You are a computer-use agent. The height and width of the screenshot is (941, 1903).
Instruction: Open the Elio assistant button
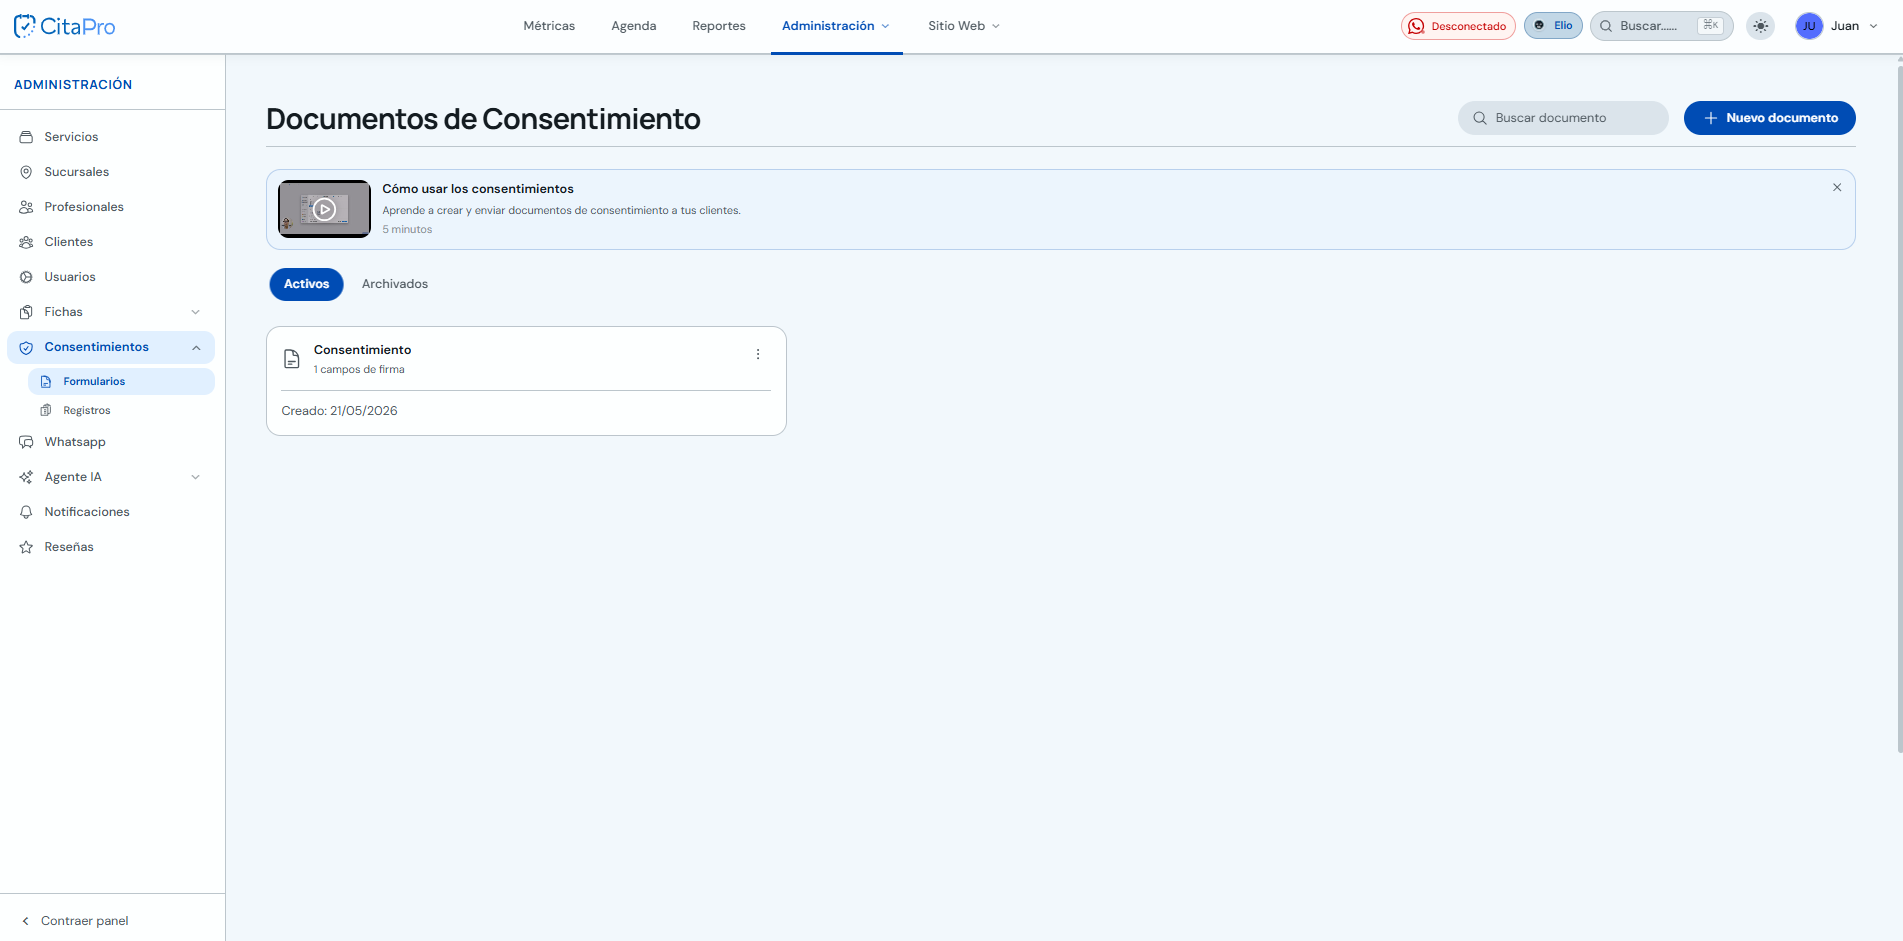1553,26
